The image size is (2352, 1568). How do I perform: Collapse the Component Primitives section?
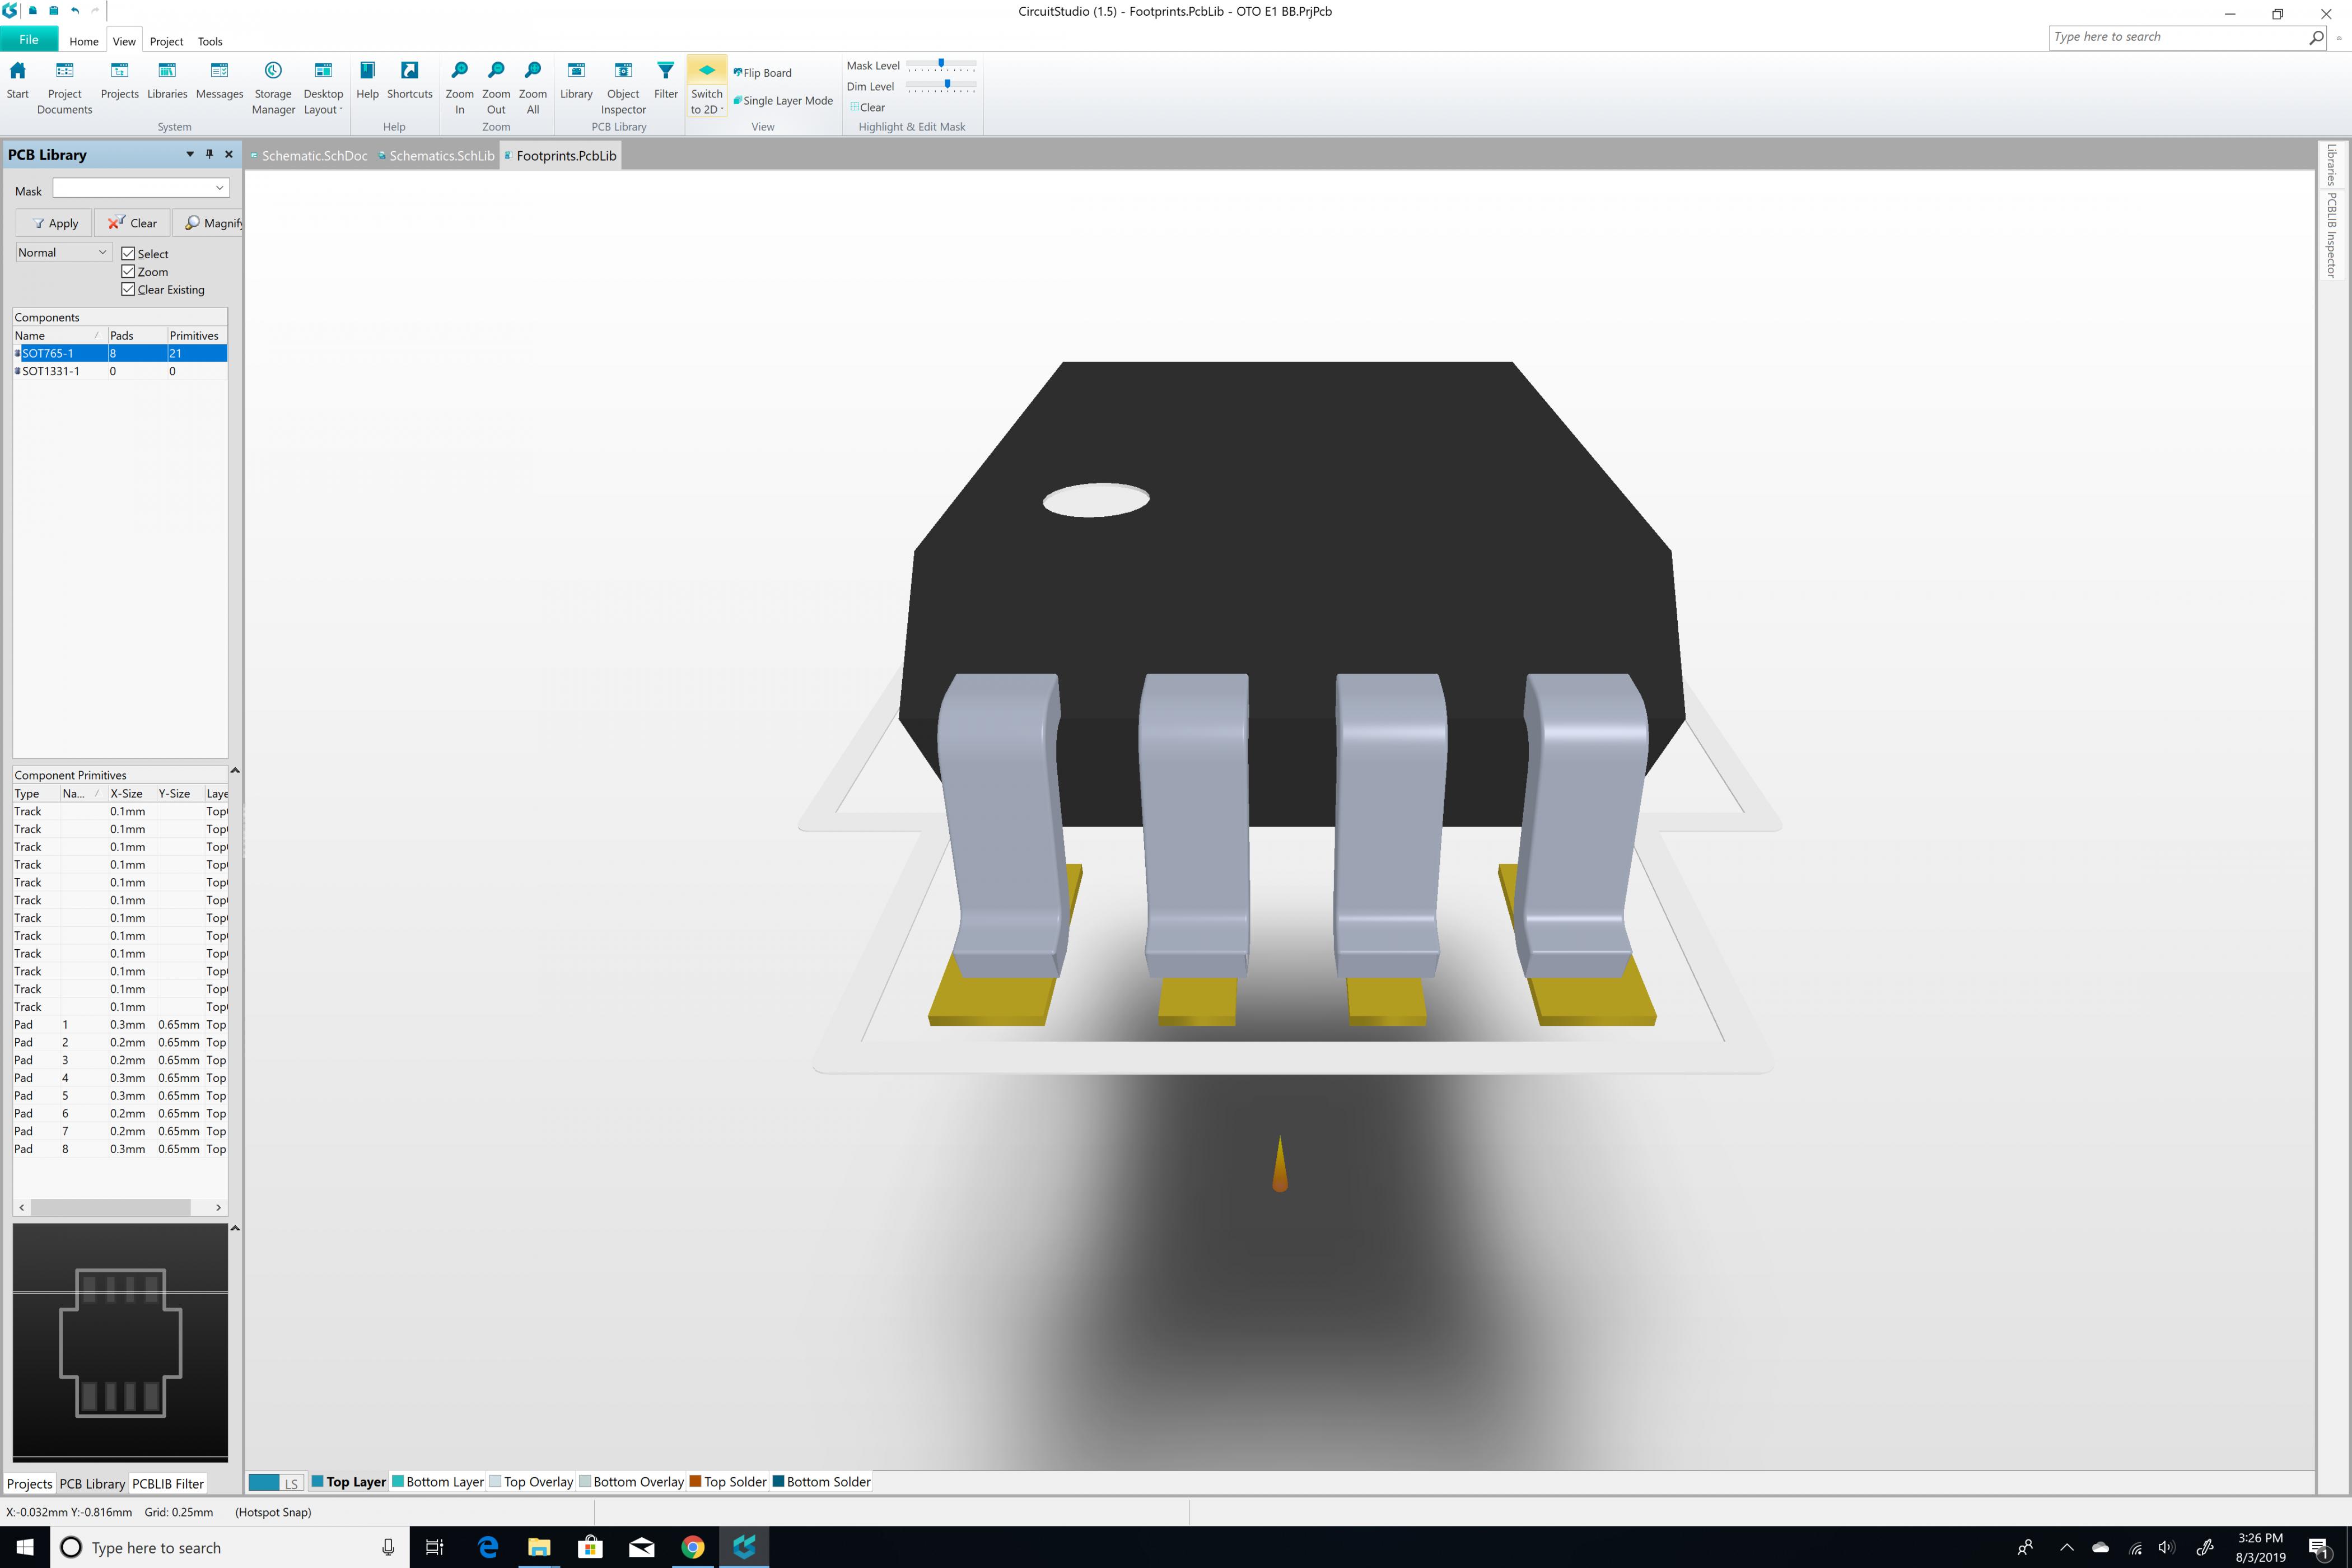tap(235, 771)
